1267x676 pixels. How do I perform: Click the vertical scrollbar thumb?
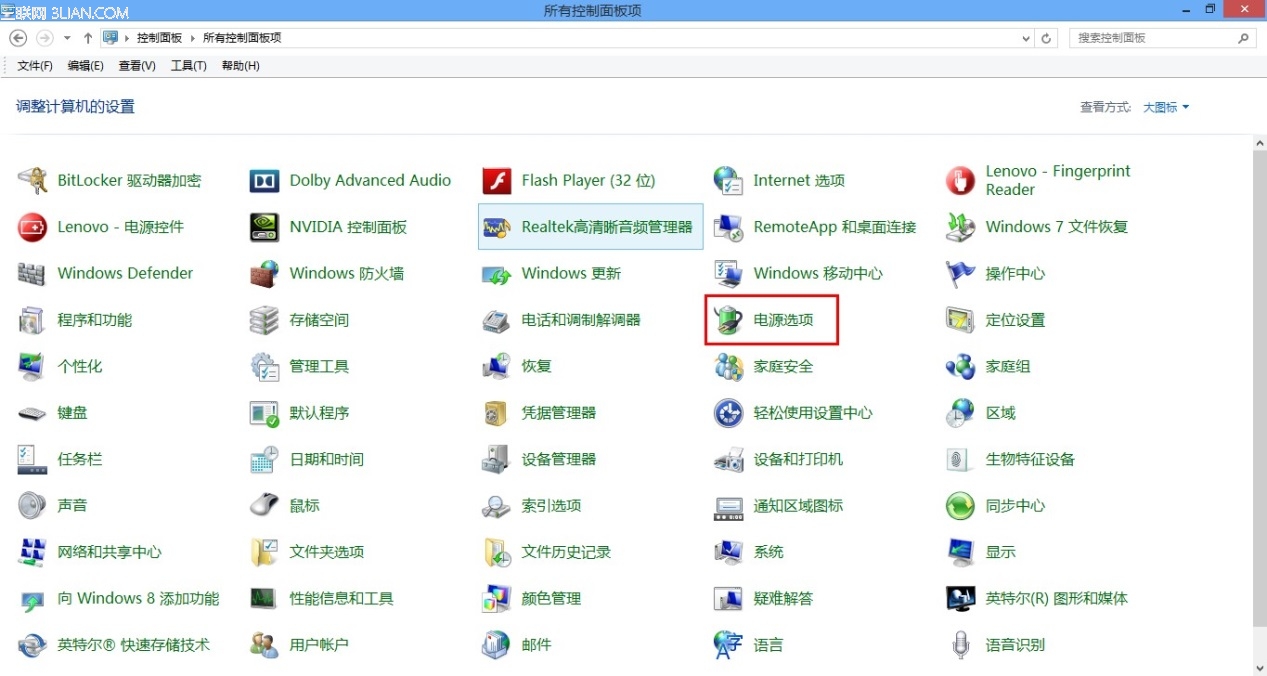[1259, 389]
